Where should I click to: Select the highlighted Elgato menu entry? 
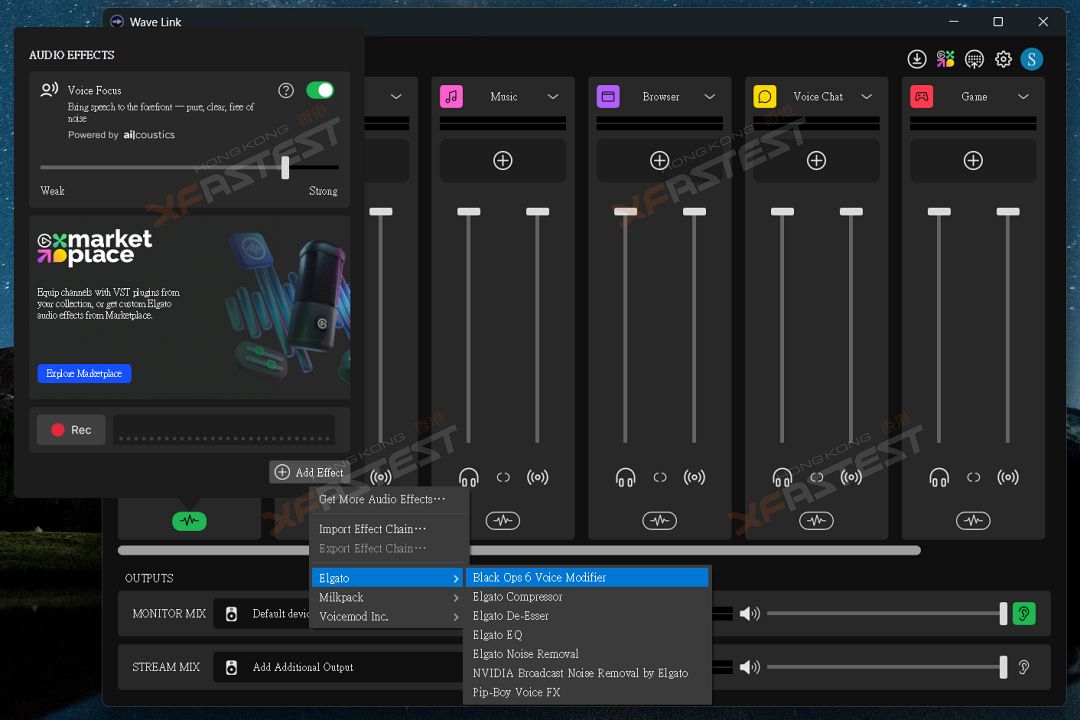pos(388,578)
